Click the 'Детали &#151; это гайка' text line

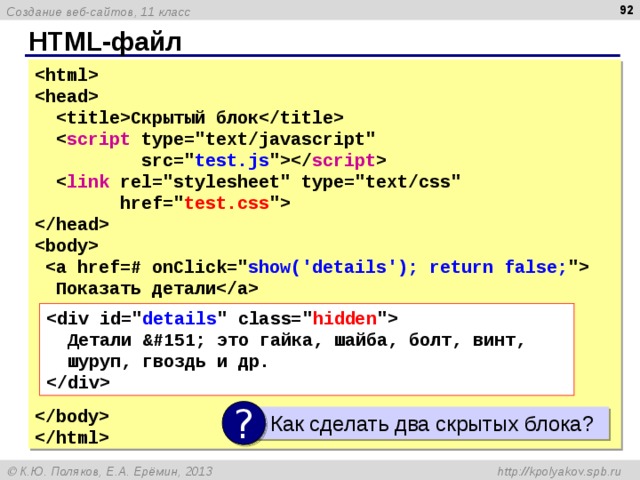click(x=296, y=340)
